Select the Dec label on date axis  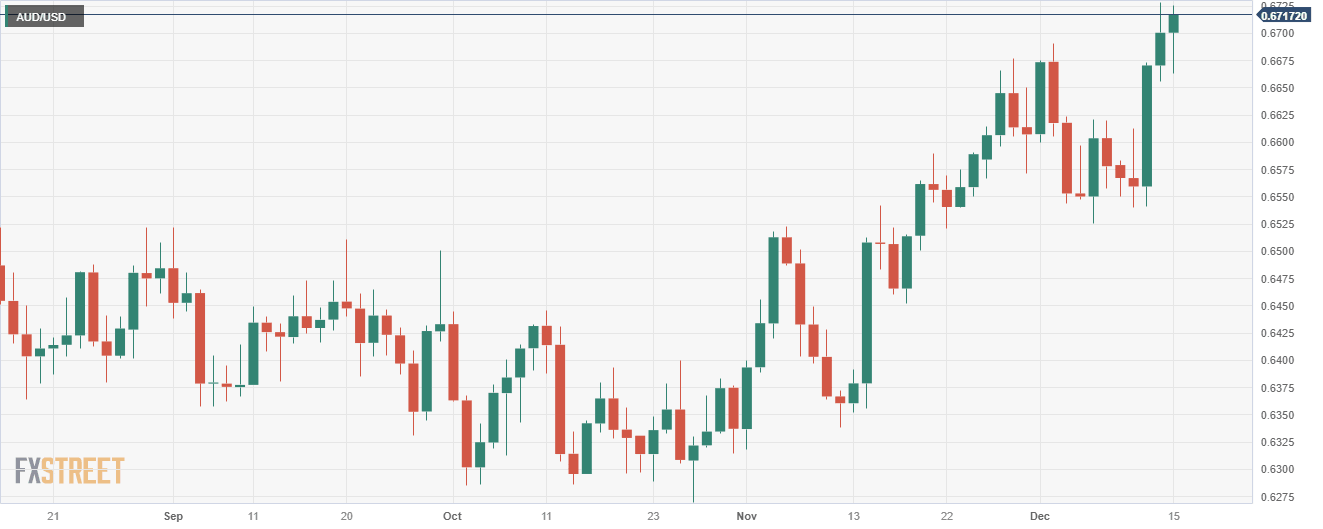pyautogui.click(x=1039, y=517)
